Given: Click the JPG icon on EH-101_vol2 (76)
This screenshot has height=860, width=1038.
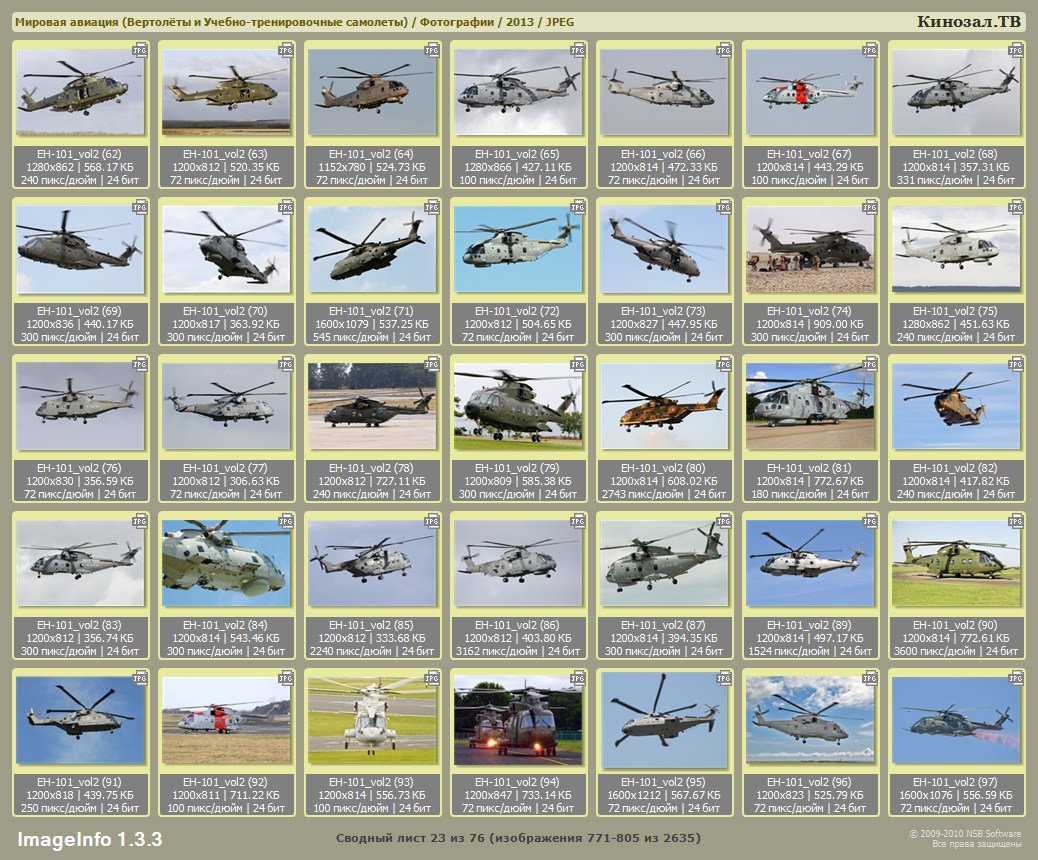Looking at the screenshot, I should click(x=140, y=364).
